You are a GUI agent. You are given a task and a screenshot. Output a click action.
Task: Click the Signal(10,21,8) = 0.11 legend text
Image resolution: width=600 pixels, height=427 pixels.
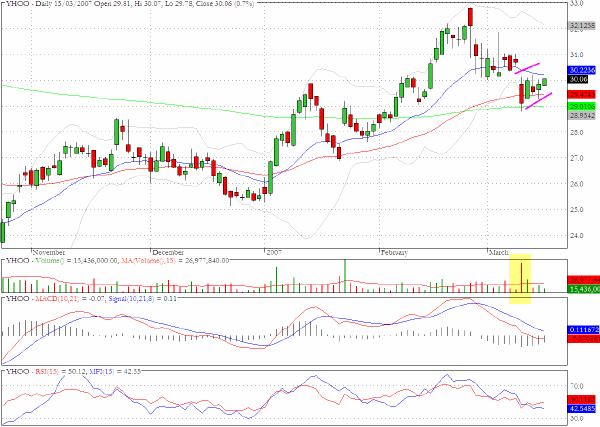(x=142, y=298)
